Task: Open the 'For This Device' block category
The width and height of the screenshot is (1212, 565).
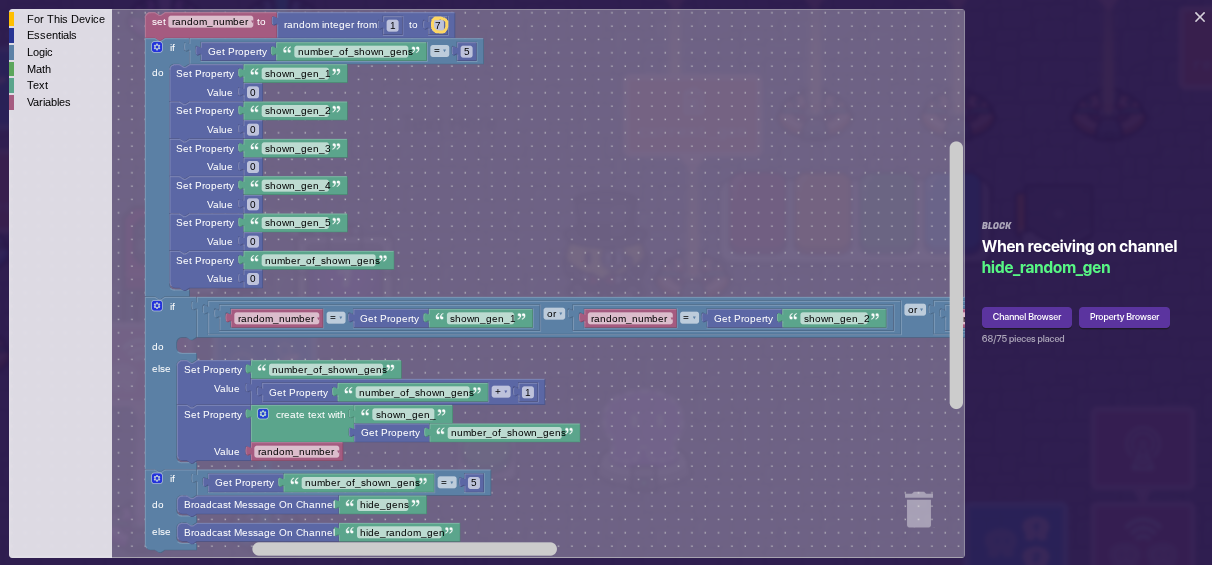Action: click(x=65, y=19)
